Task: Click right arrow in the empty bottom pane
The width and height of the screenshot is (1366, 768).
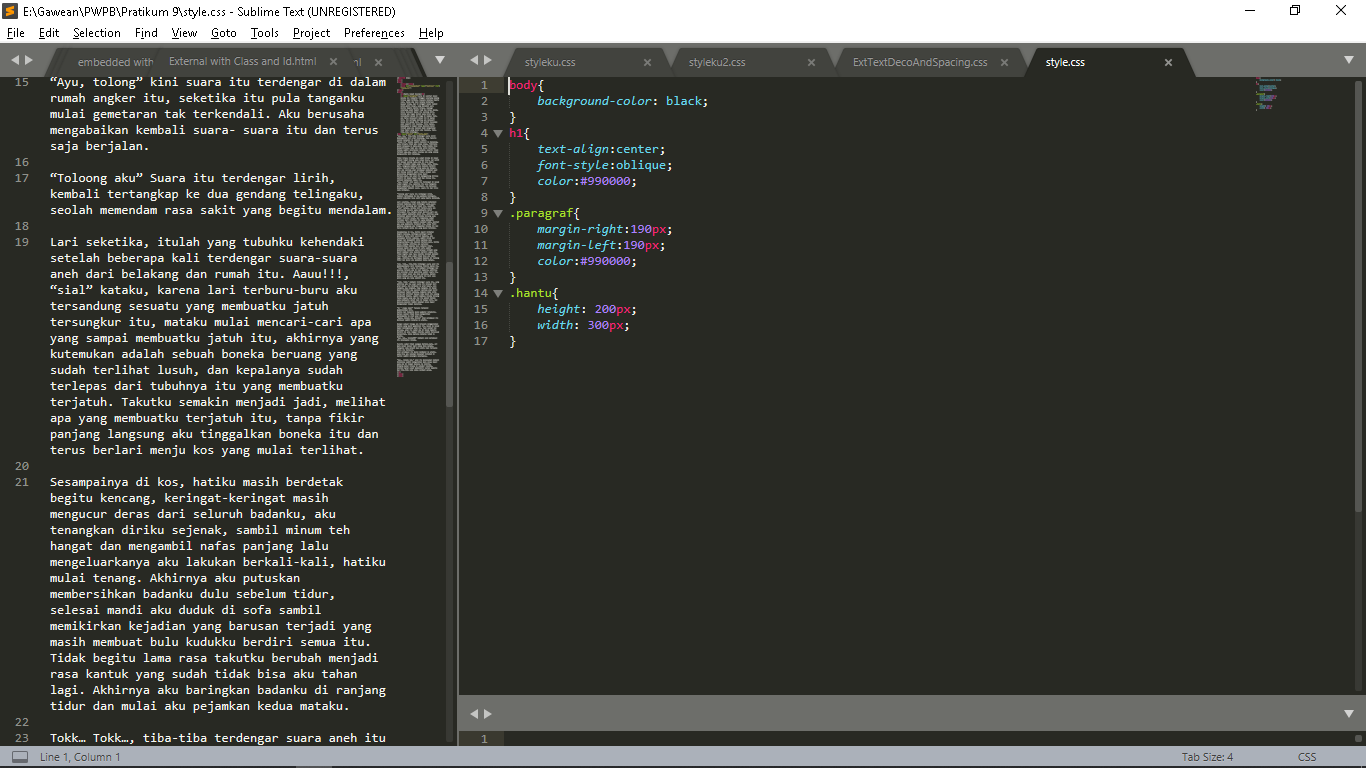Action: 488,713
